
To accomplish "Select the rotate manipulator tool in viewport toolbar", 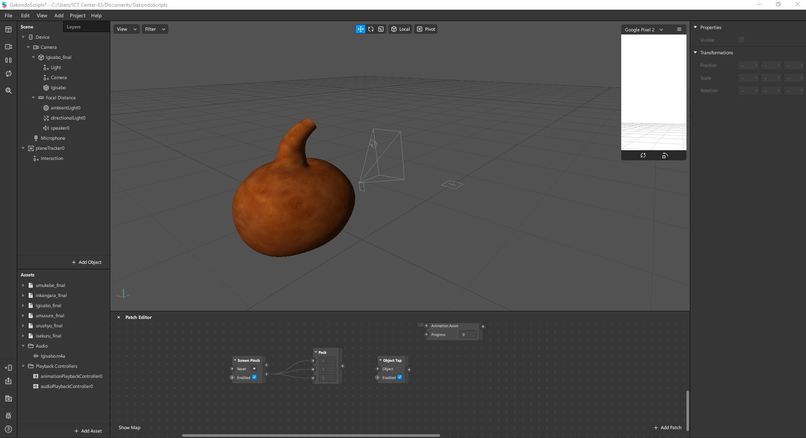I will point(371,29).
